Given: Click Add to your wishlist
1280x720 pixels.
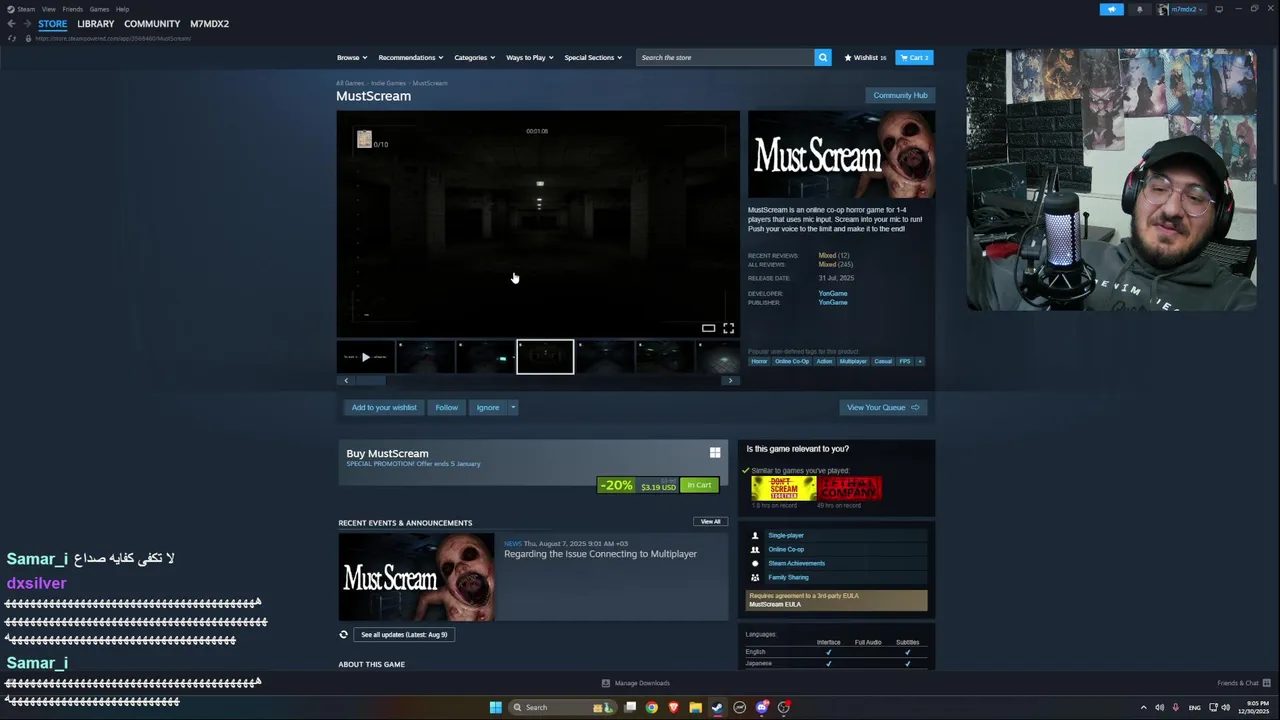Looking at the screenshot, I should pos(384,407).
